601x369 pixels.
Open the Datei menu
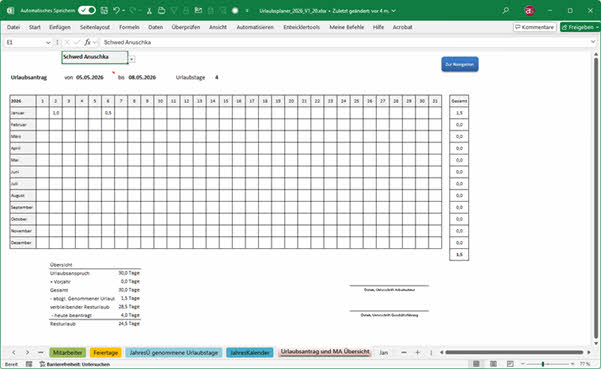(13, 27)
